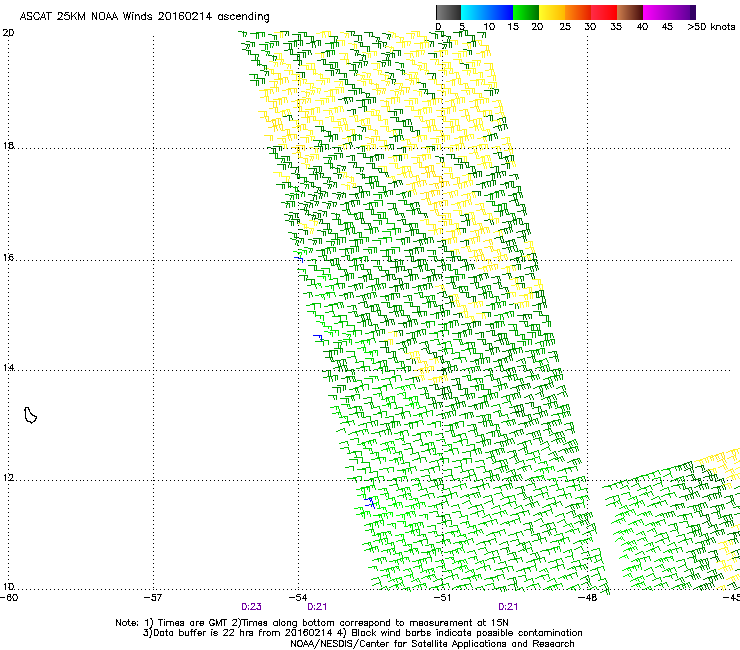Click the dark purple 45-50 knots legend segment
Viewport: 740px width, 650px height.
[682, 12]
